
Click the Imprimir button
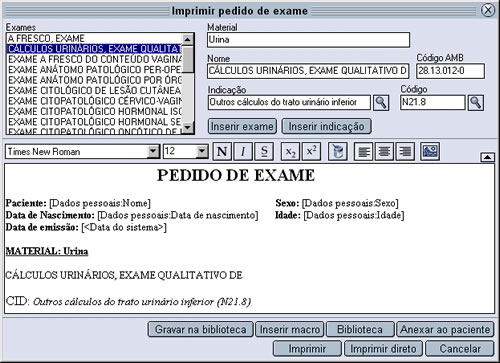click(307, 349)
